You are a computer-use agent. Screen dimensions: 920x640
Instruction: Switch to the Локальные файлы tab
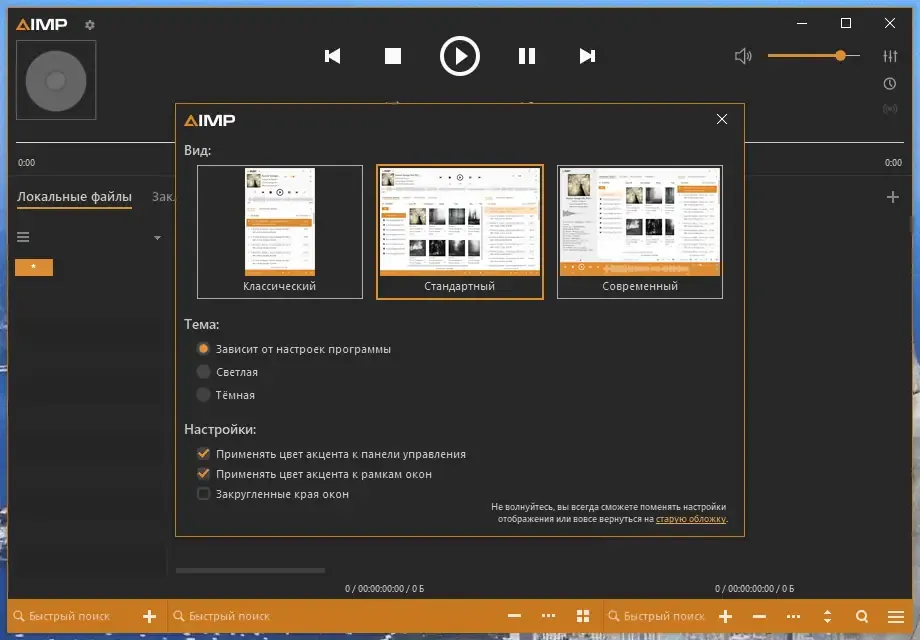pyautogui.click(x=75, y=197)
